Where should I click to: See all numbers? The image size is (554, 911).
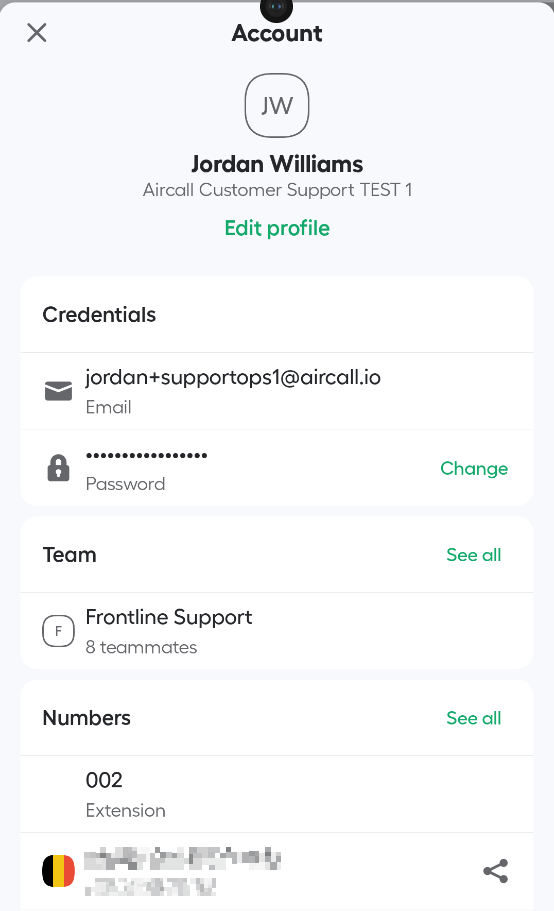pyautogui.click(x=473, y=718)
